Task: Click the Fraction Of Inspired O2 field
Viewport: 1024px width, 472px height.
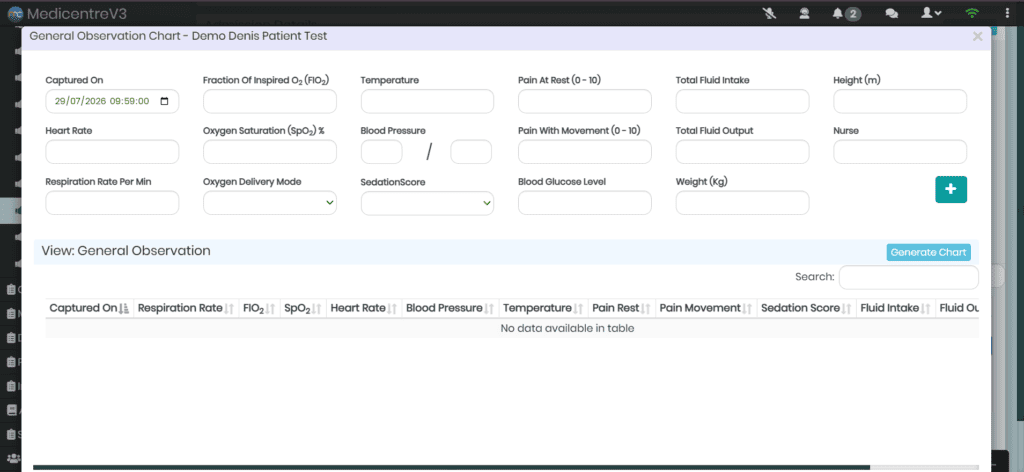Action: 270,101
